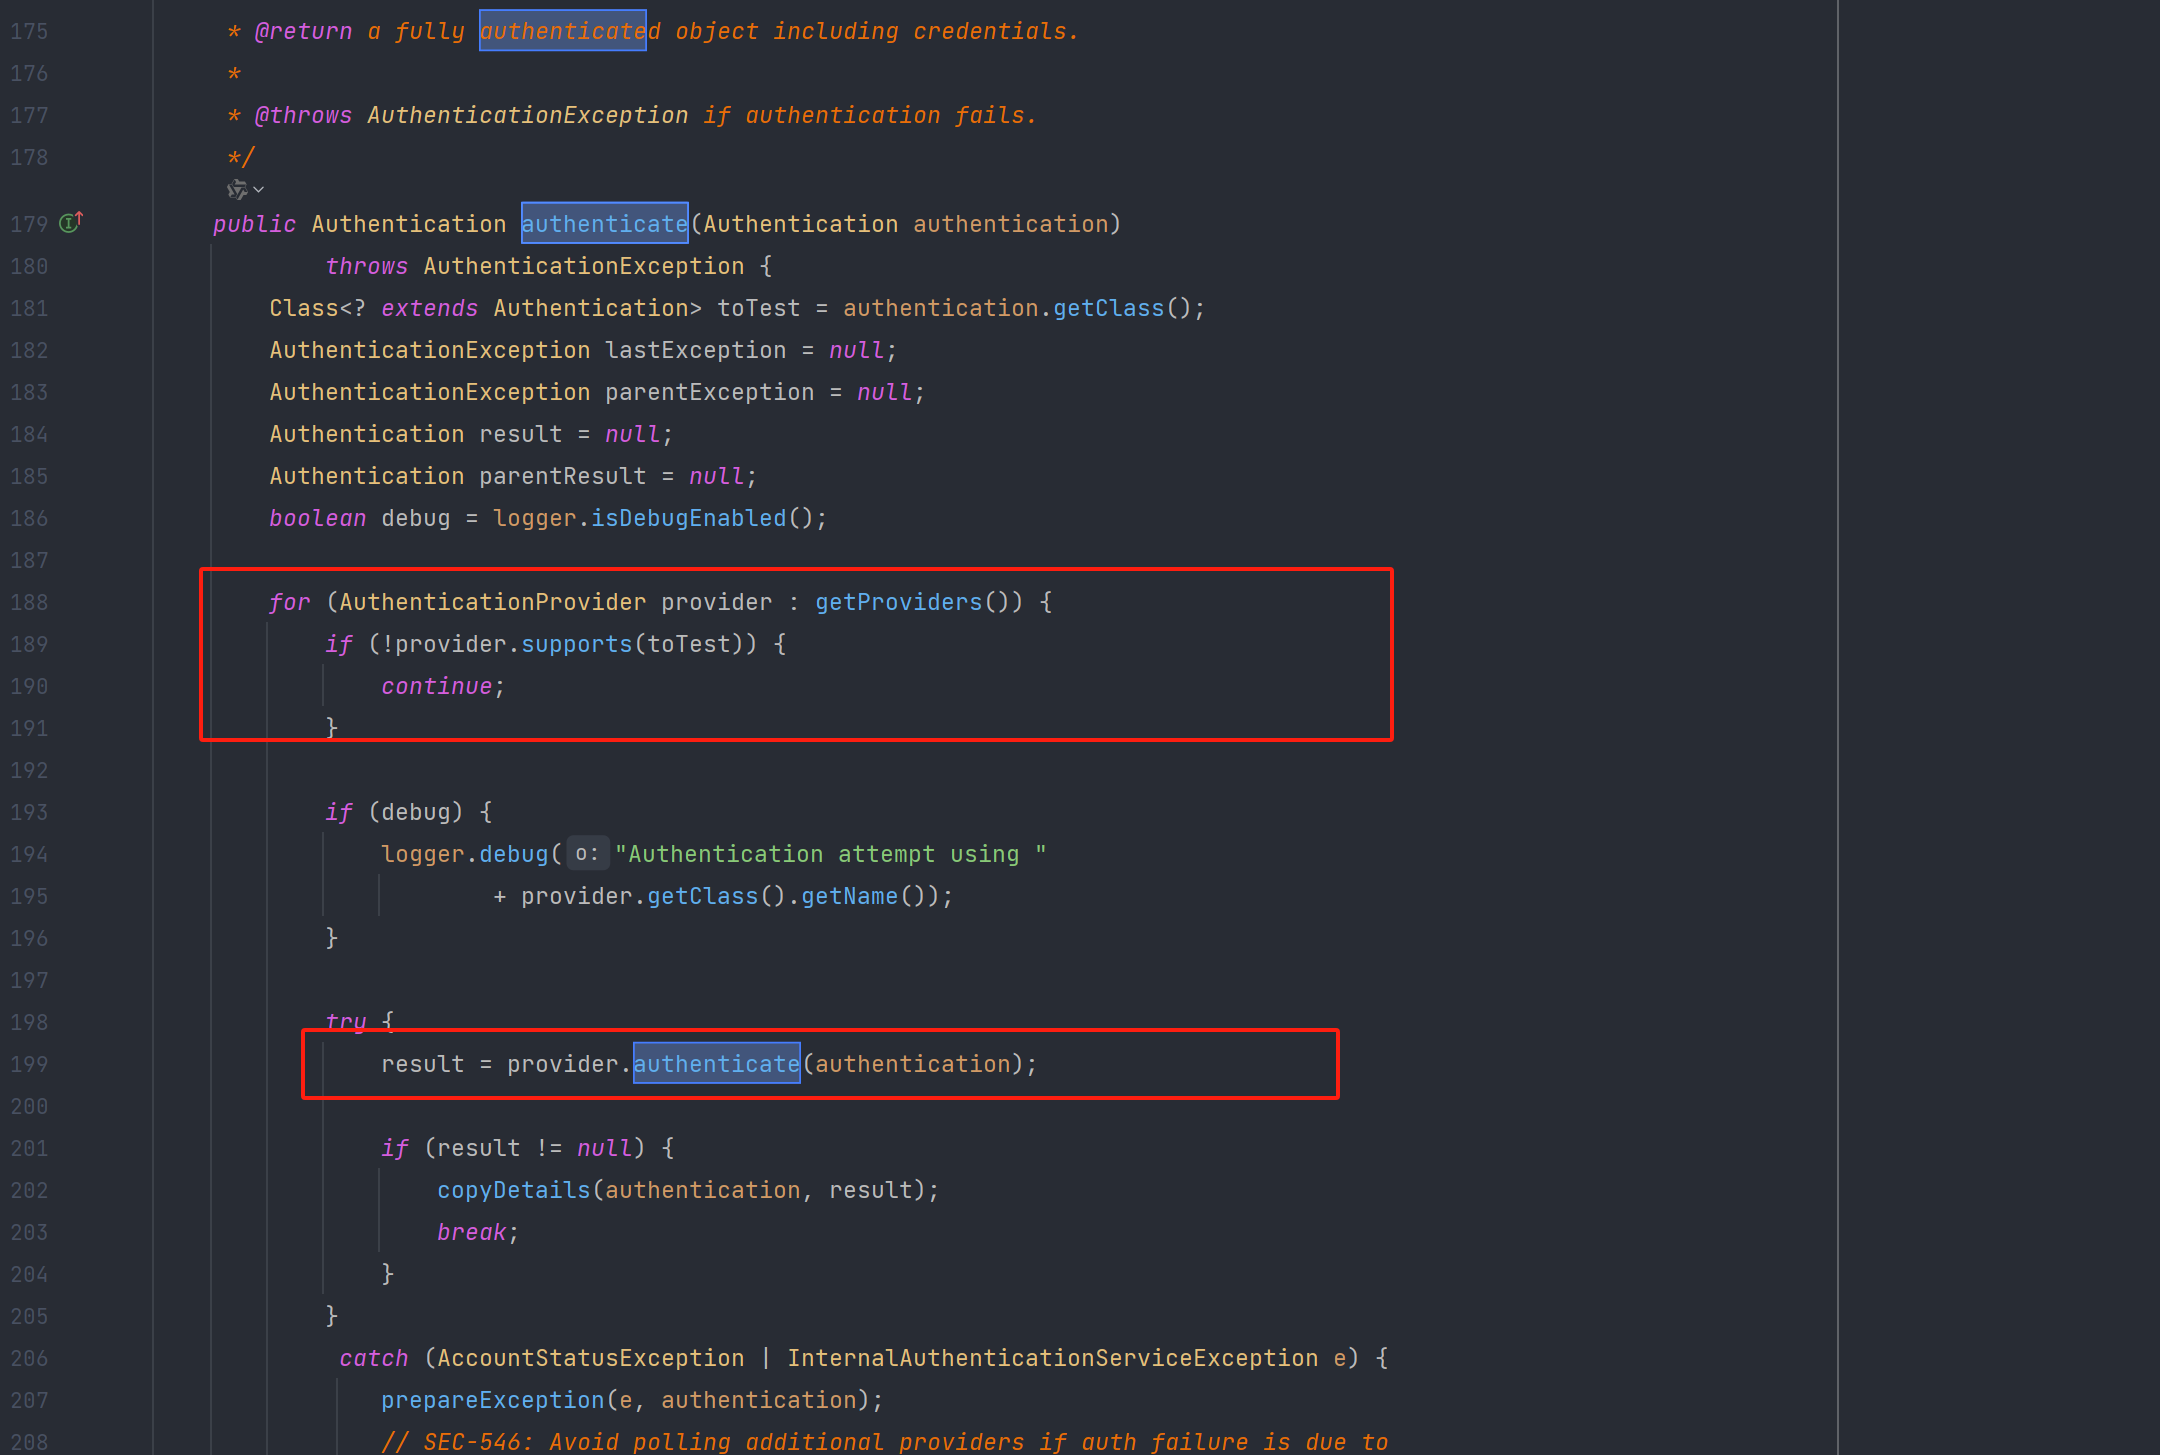Click the getClass call on line 181

(1108, 308)
